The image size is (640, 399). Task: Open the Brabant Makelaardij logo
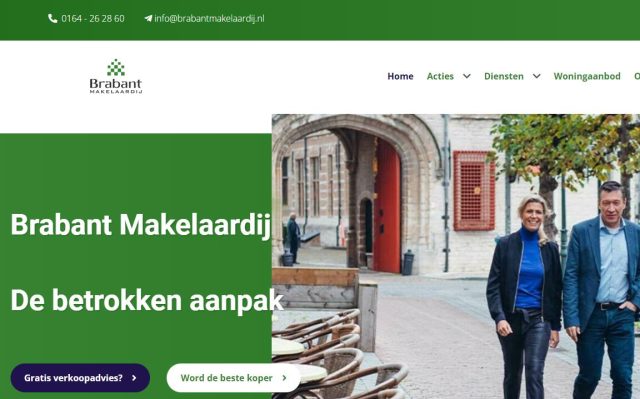click(x=116, y=76)
